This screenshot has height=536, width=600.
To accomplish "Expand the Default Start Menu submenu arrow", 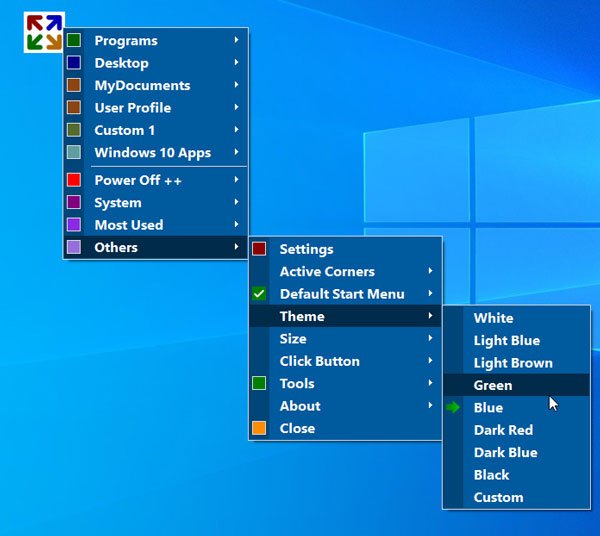I will point(430,293).
